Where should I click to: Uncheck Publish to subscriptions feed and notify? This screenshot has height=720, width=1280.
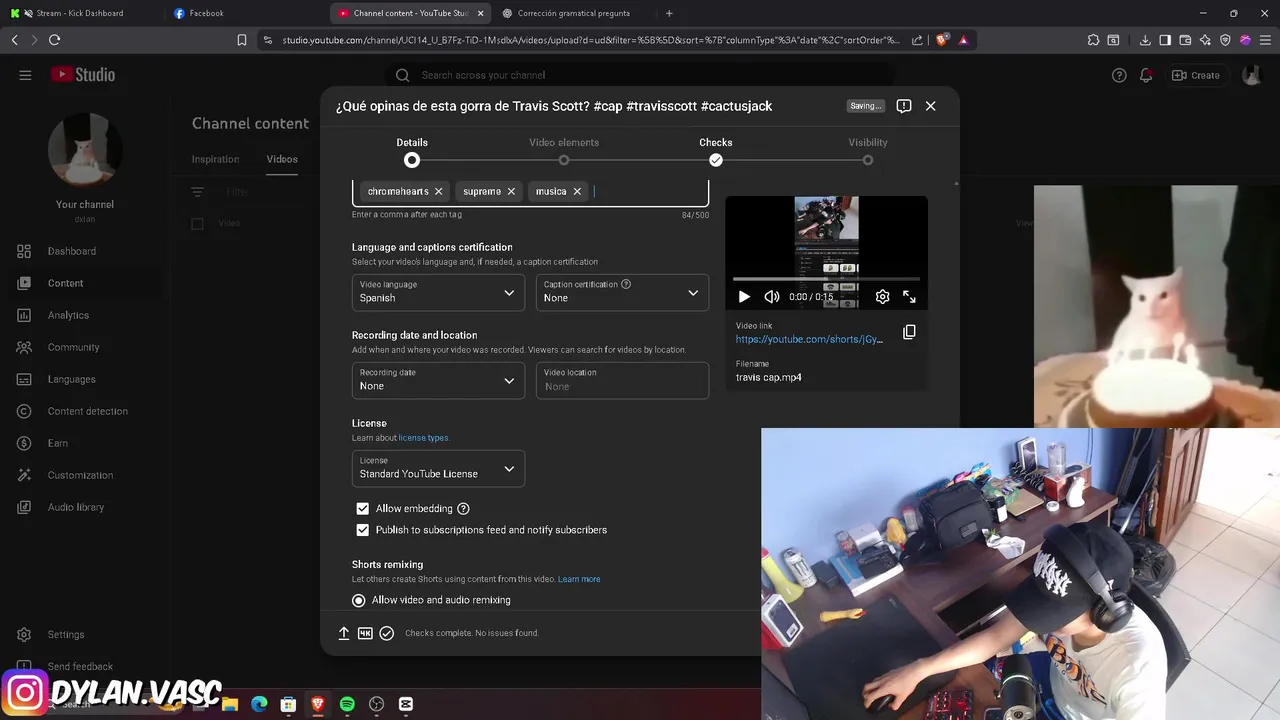tap(362, 530)
